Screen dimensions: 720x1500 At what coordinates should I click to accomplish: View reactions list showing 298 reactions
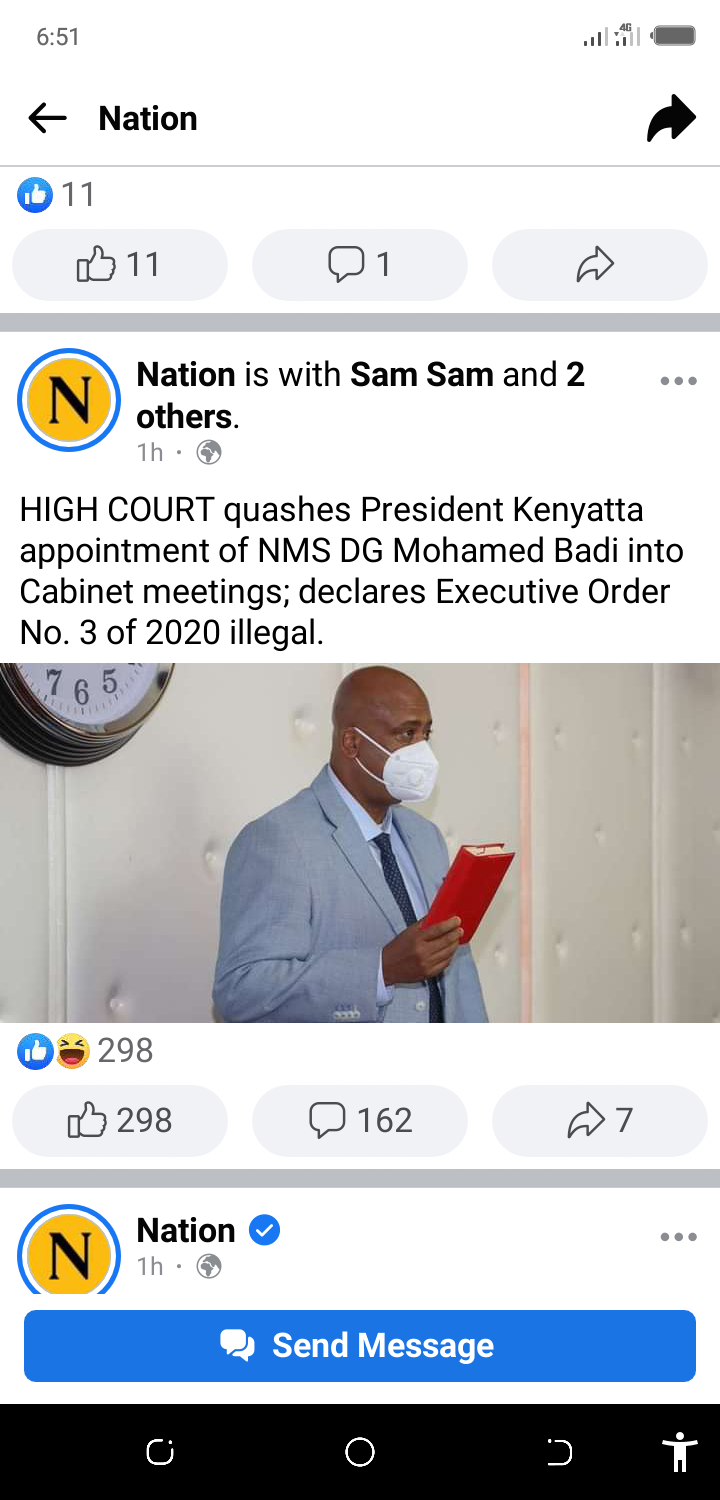click(x=86, y=1050)
